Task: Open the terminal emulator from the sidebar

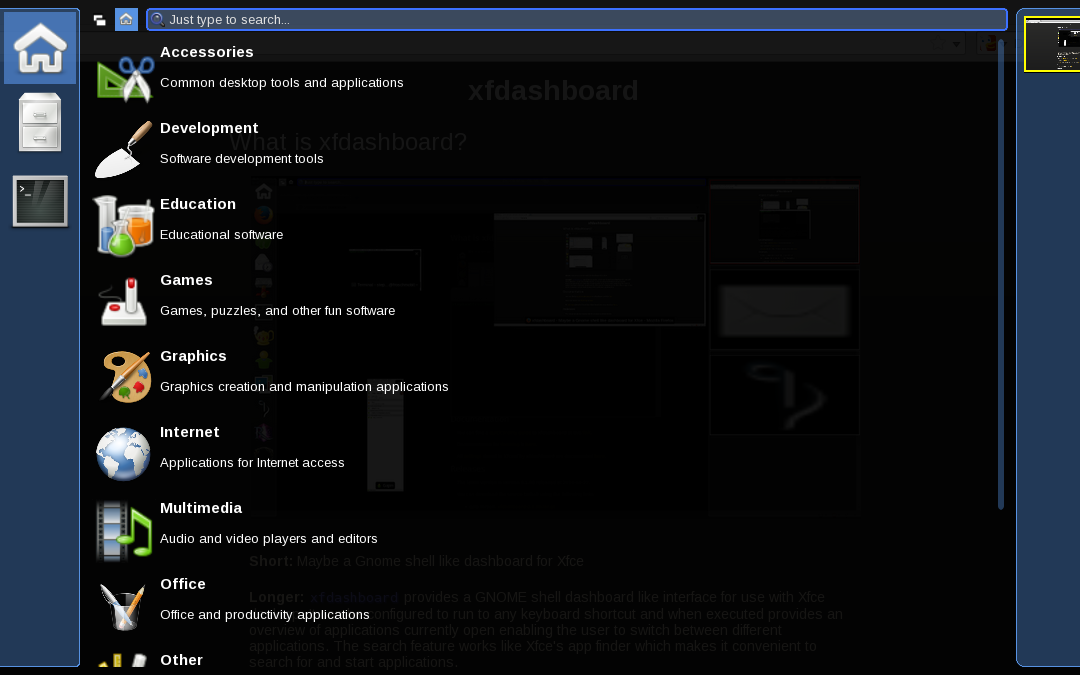Action: click(40, 201)
